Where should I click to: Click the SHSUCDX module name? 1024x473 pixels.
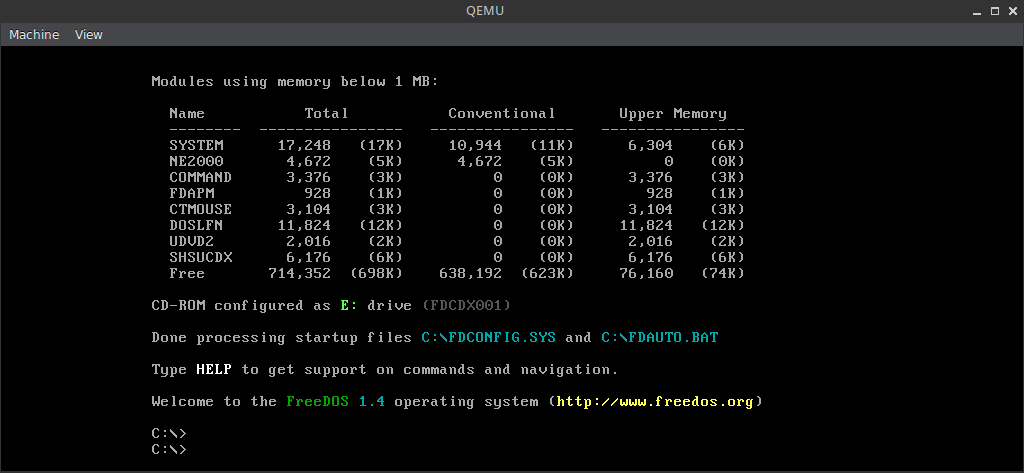pyautogui.click(x=200, y=257)
